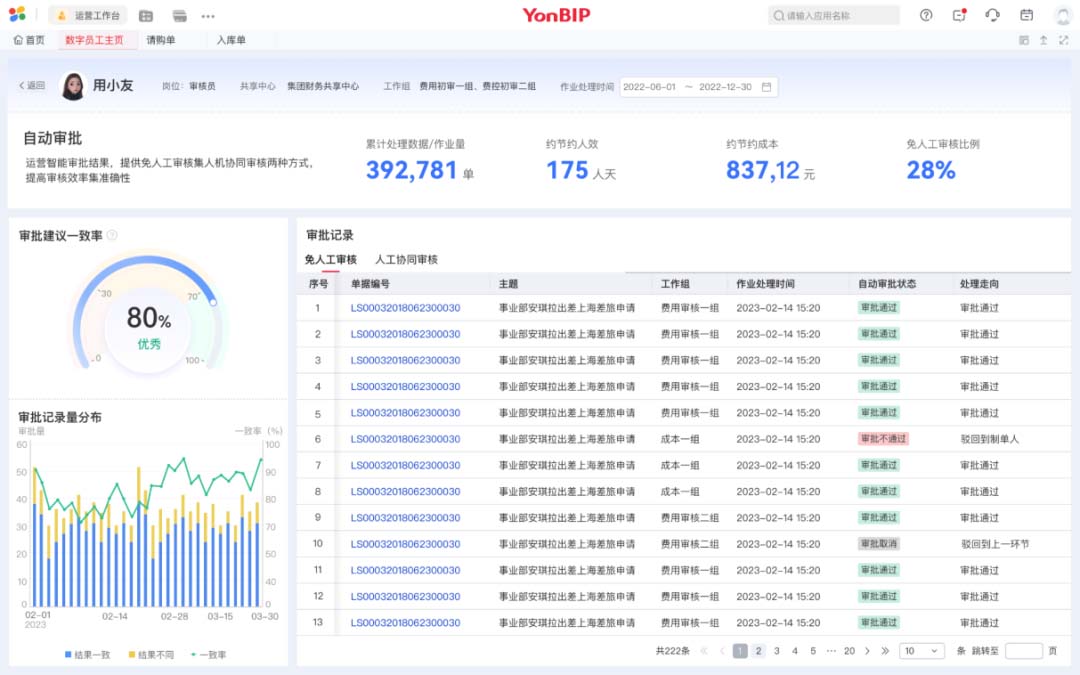Click the card icon in top toolbar
The width and height of the screenshot is (1080, 675).
[180, 15]
